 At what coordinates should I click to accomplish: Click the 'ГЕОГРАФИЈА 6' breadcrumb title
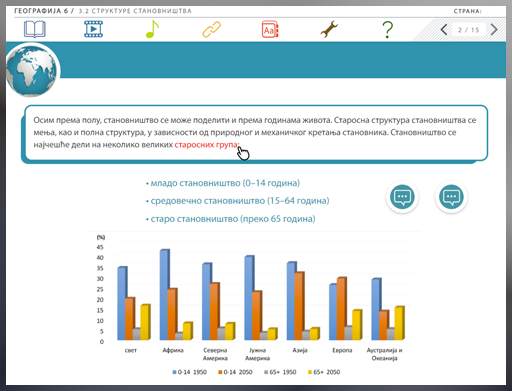pyautogui.click(x=41, y=11)
